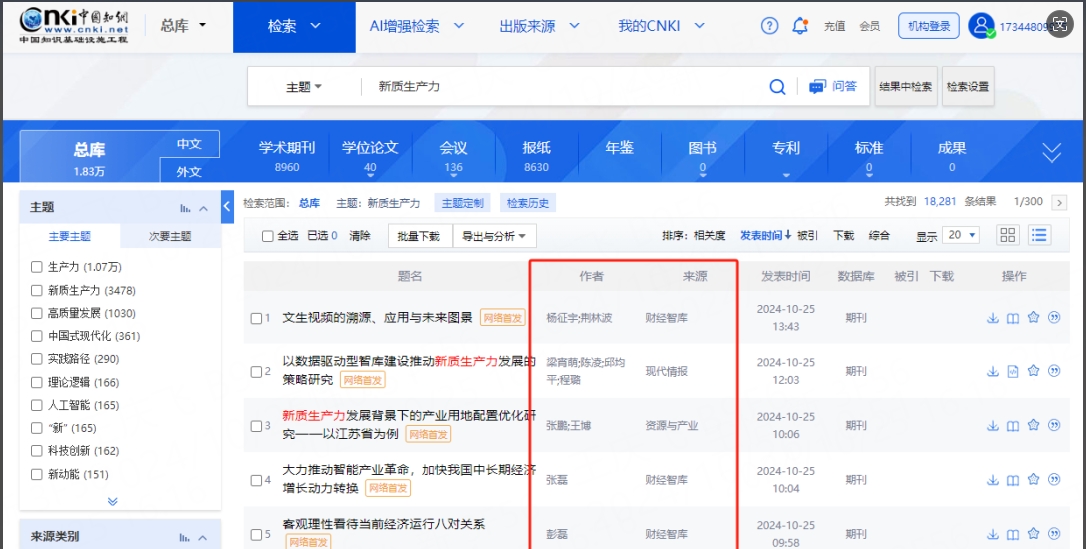Switch to 学术期刊 8960 tab
This screenshot has width=1086, height=549.
(x=287, y=156)
